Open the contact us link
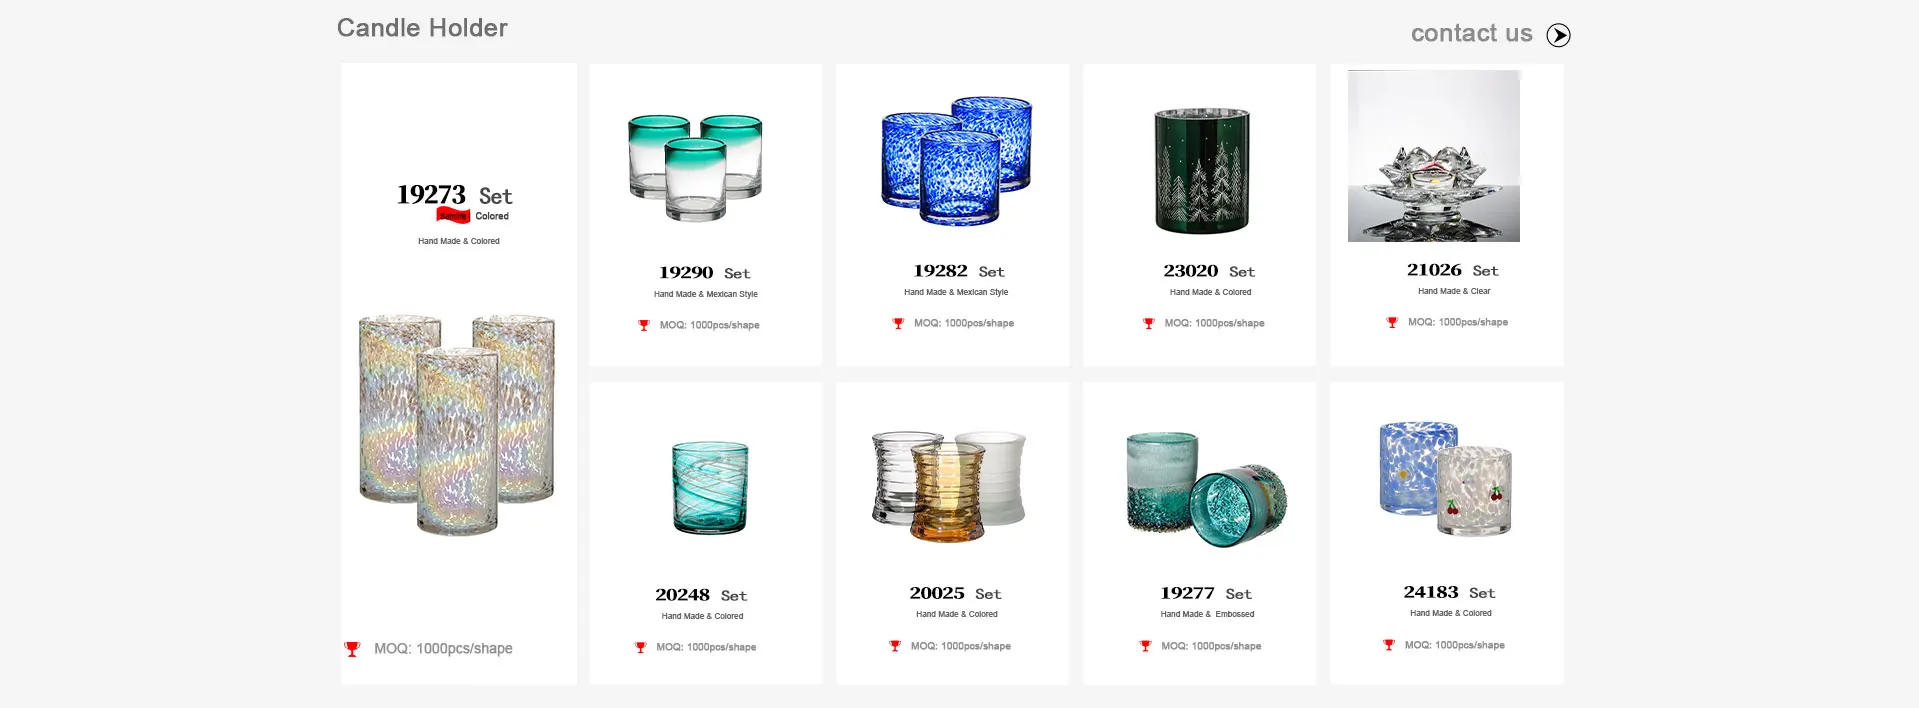The height and width of the screenshot is (708, 1919). click(1471, 33)
